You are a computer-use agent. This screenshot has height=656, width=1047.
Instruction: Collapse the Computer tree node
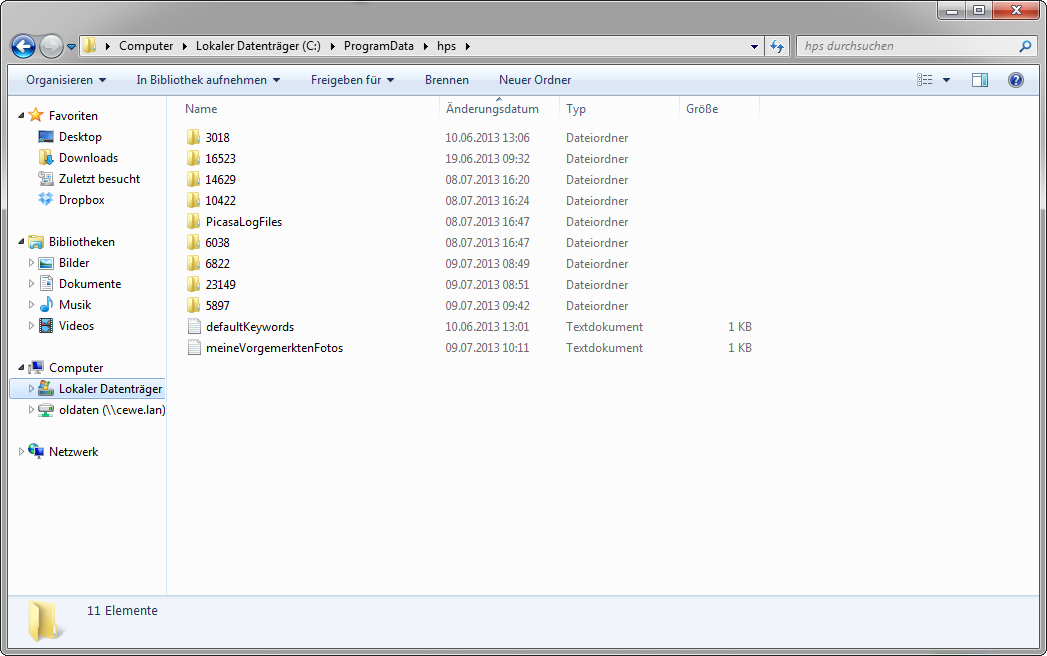tap(21, 368)
